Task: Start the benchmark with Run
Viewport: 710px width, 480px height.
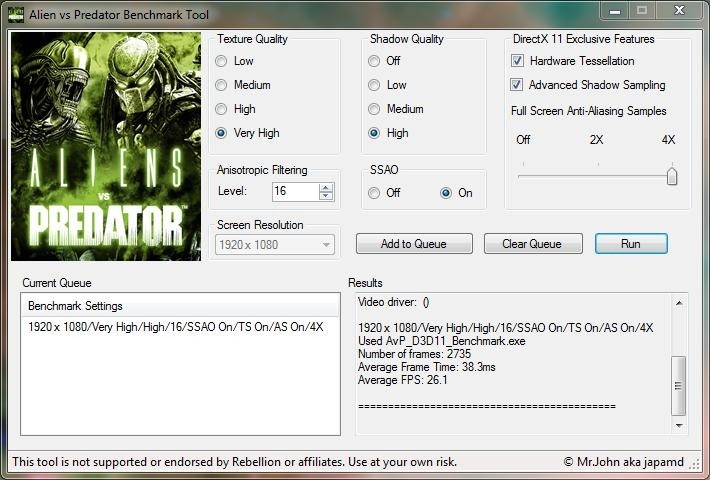Action: [630, 244]
